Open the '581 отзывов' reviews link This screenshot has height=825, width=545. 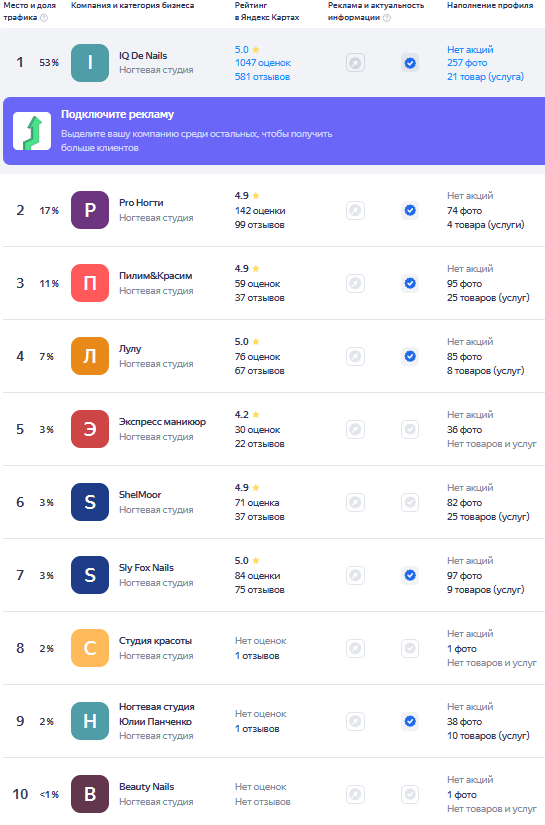[x=263, y=77]
